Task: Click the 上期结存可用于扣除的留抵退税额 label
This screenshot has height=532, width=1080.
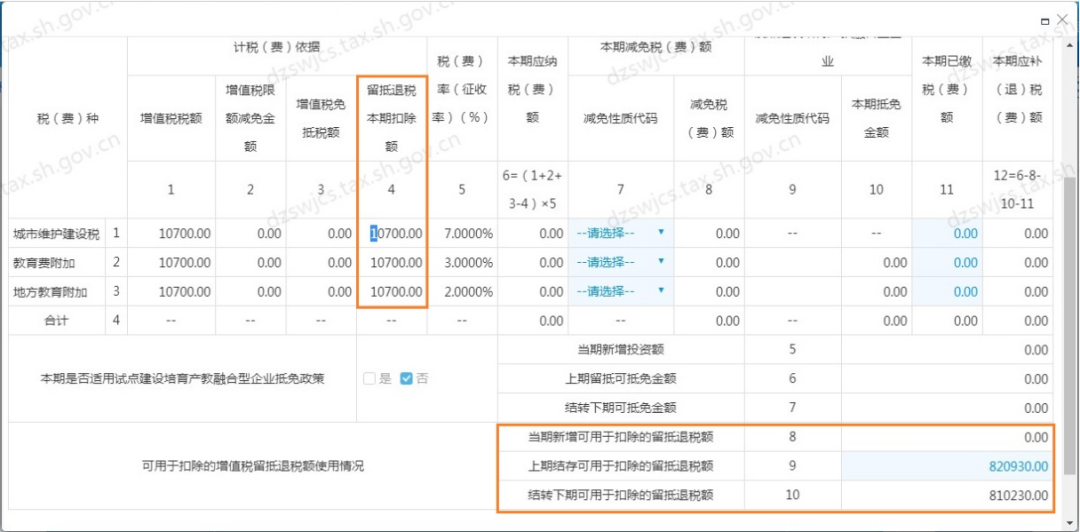Action: point(621,467)
